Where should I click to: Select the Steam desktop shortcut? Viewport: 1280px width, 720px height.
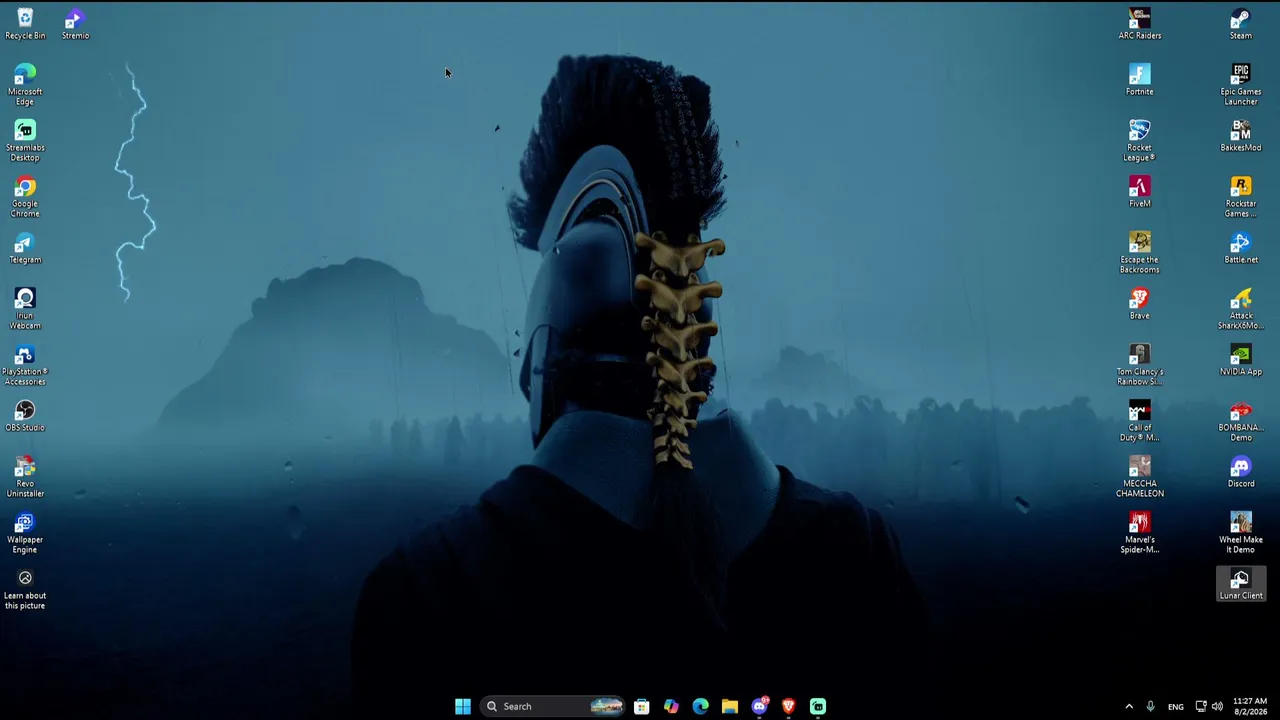coord(1241,24)
